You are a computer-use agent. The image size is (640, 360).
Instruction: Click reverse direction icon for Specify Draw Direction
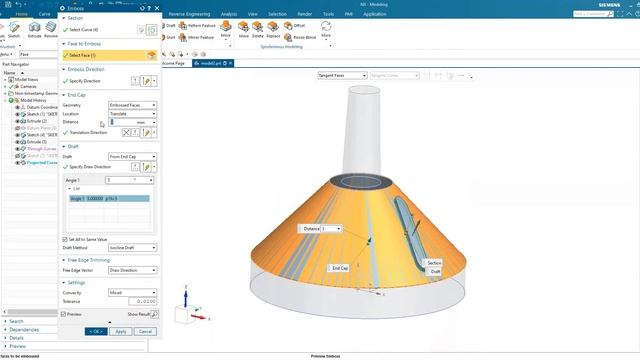coord(135,167)
